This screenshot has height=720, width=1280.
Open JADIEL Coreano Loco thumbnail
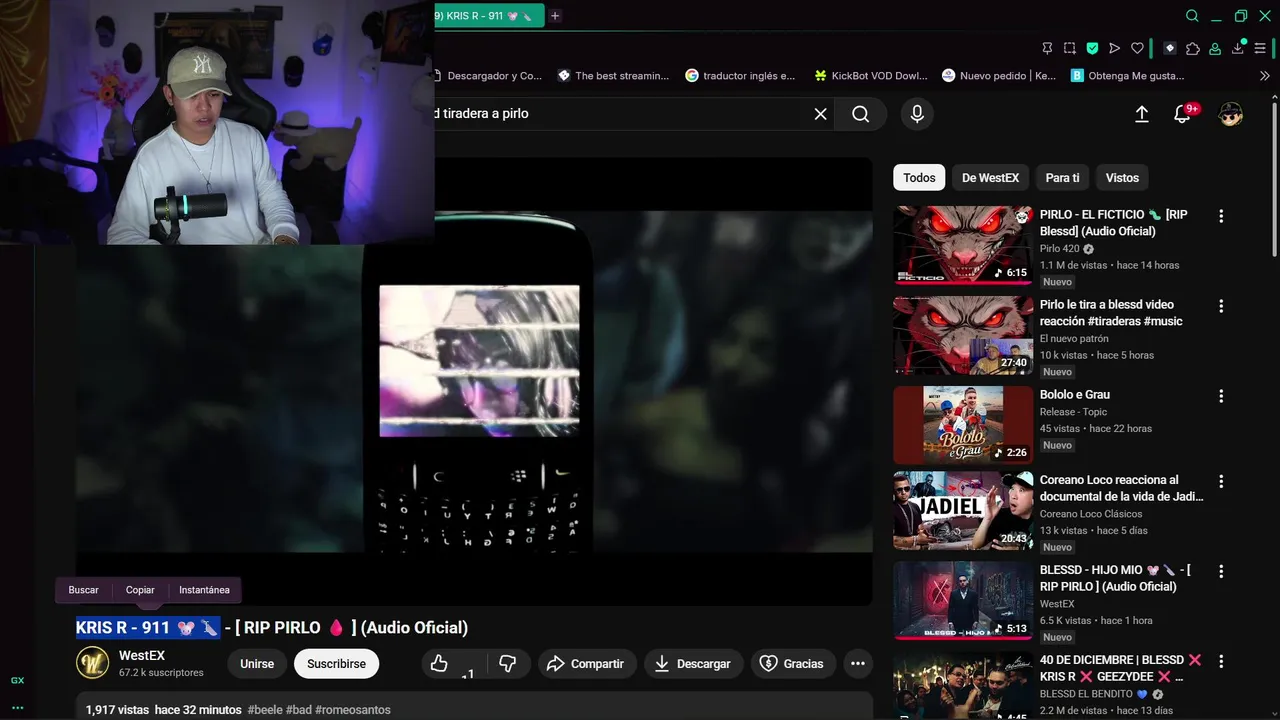(x=963, y=510)
